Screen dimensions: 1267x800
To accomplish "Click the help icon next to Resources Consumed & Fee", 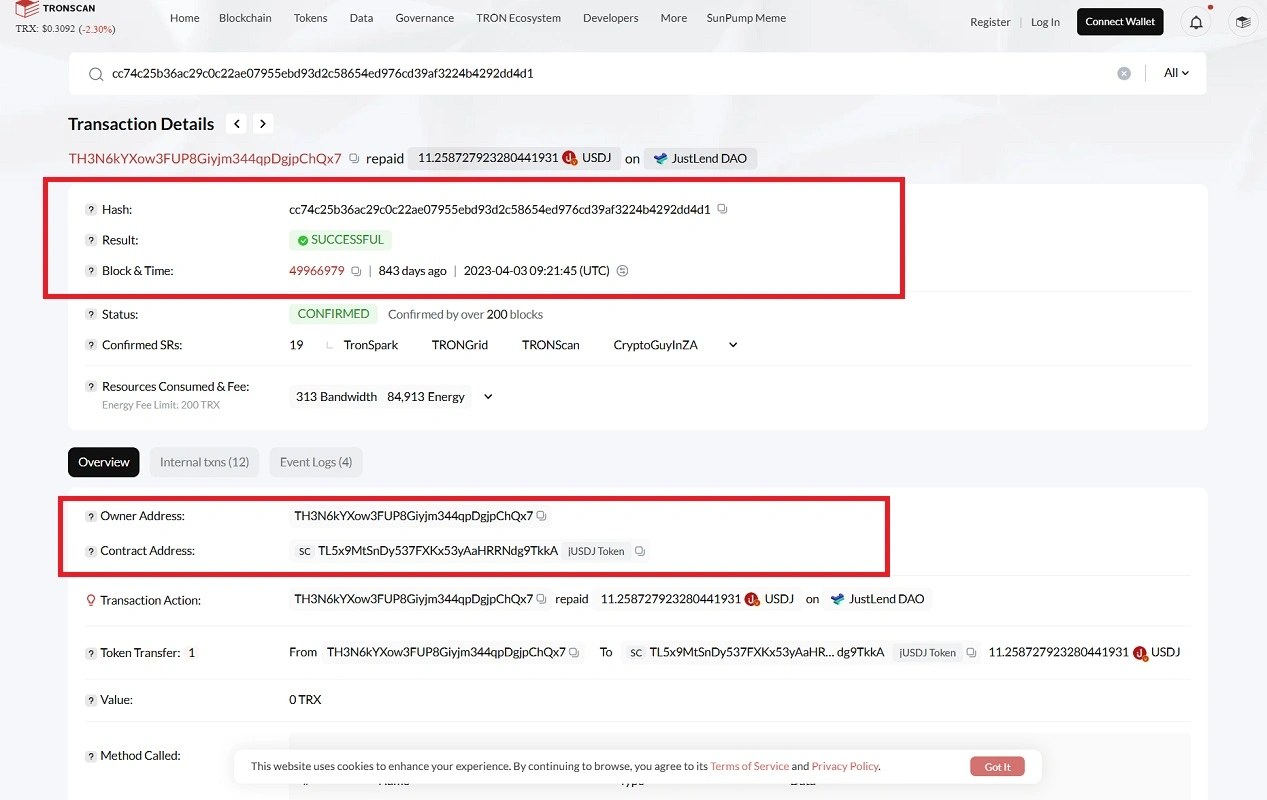I will click(x=91, y=387).
